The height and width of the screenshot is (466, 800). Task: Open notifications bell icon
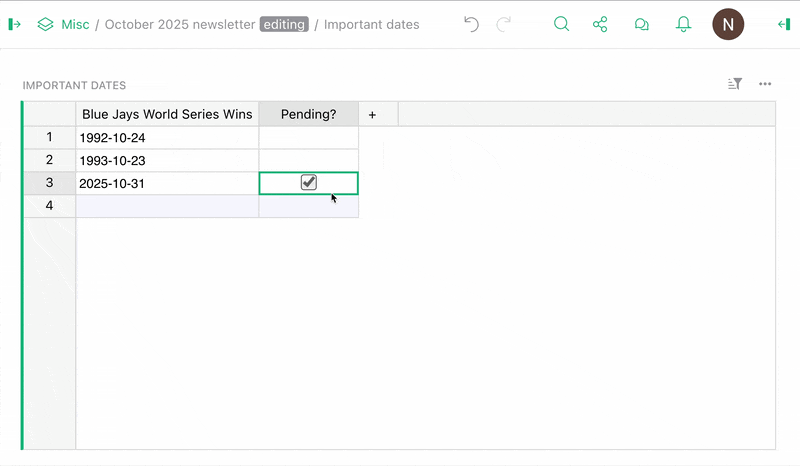(x=684, y=24)
